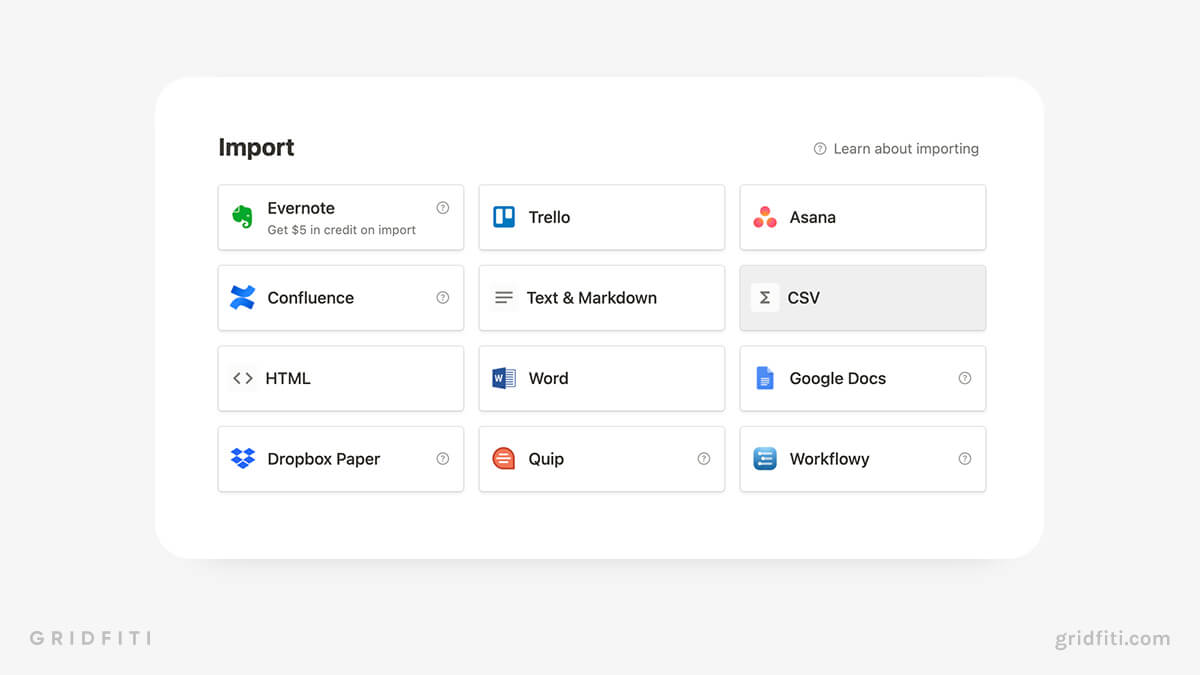Select the Quip icon

click(x=503, y=459)
